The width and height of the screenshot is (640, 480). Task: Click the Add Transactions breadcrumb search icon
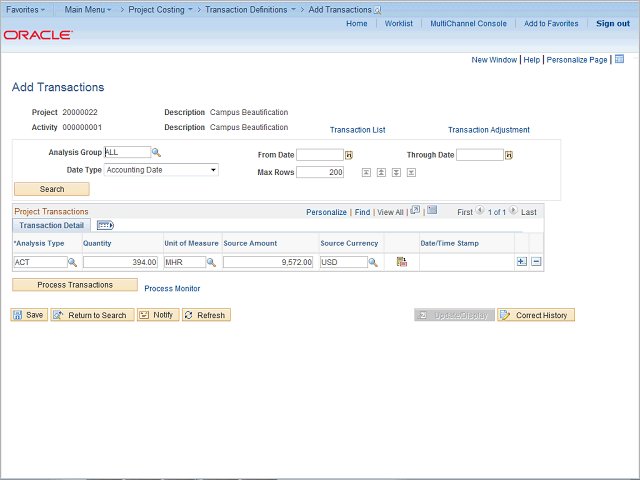click(378, 10)
